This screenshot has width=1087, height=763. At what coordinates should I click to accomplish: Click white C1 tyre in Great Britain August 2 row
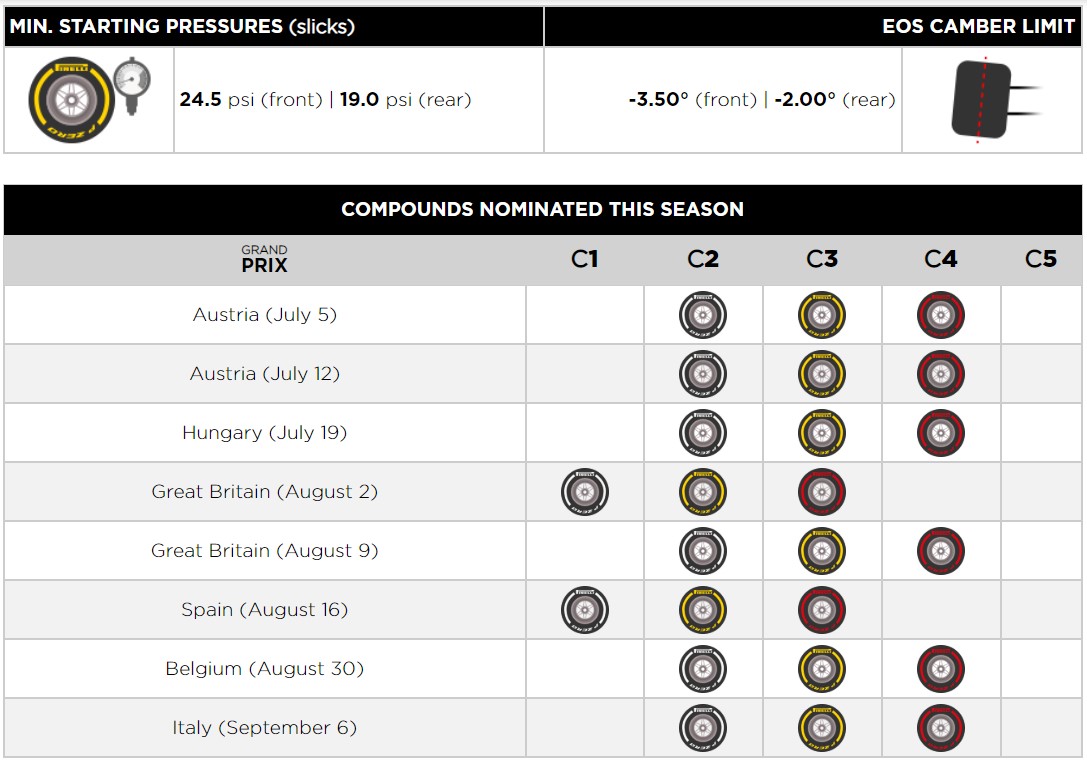584,492
